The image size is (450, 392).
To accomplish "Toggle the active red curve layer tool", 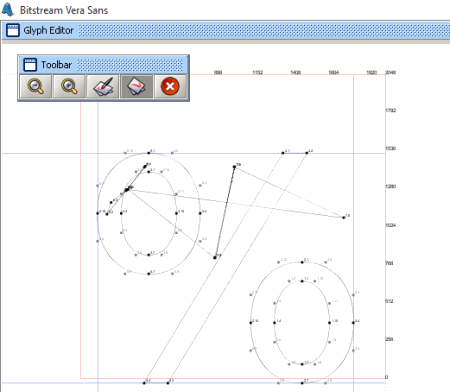I will [x=137, y=86].
